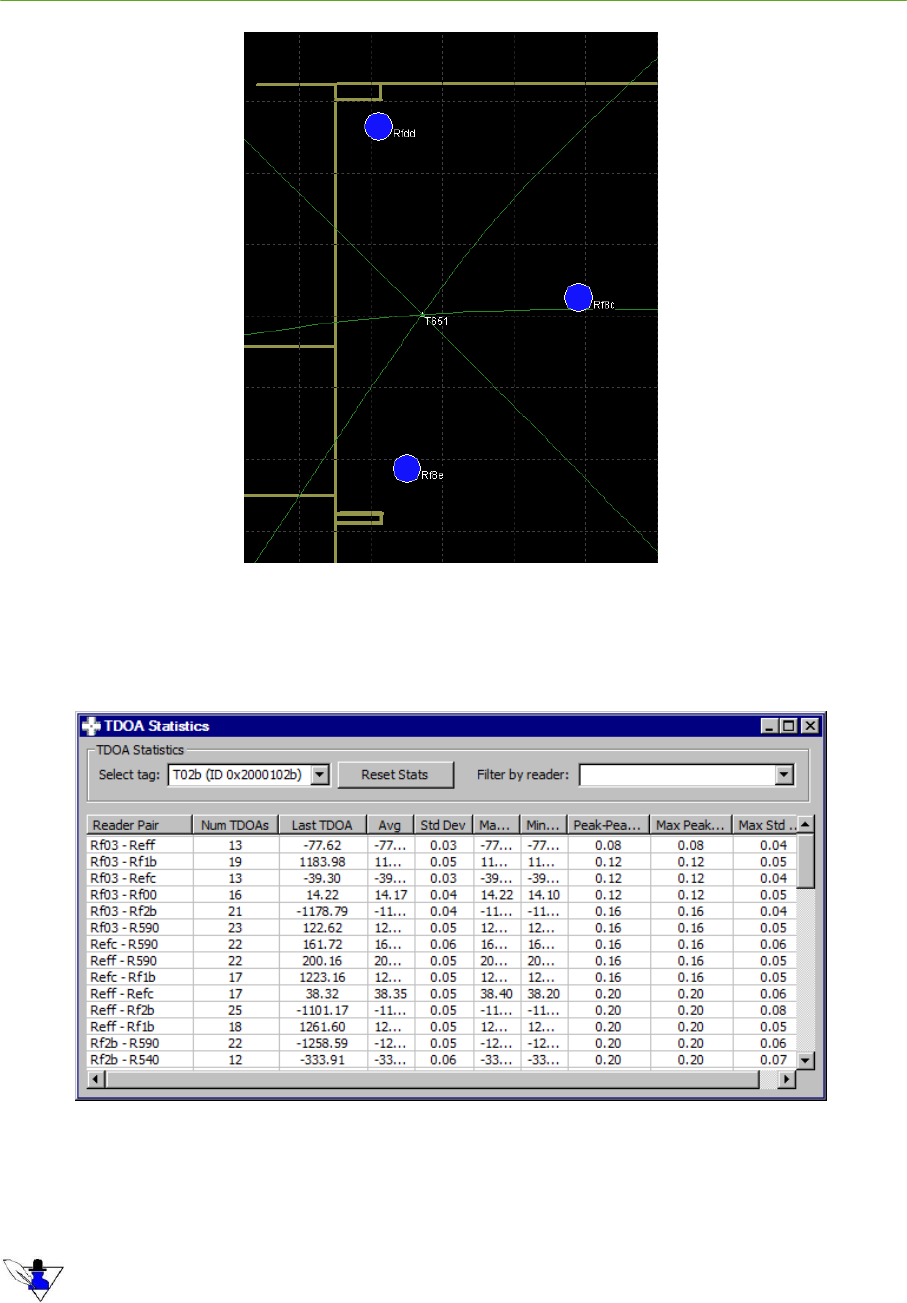Select the Rf2b - R540 row
The width and height of the screenshot is (907, 1303).
tap(139, 1061)
